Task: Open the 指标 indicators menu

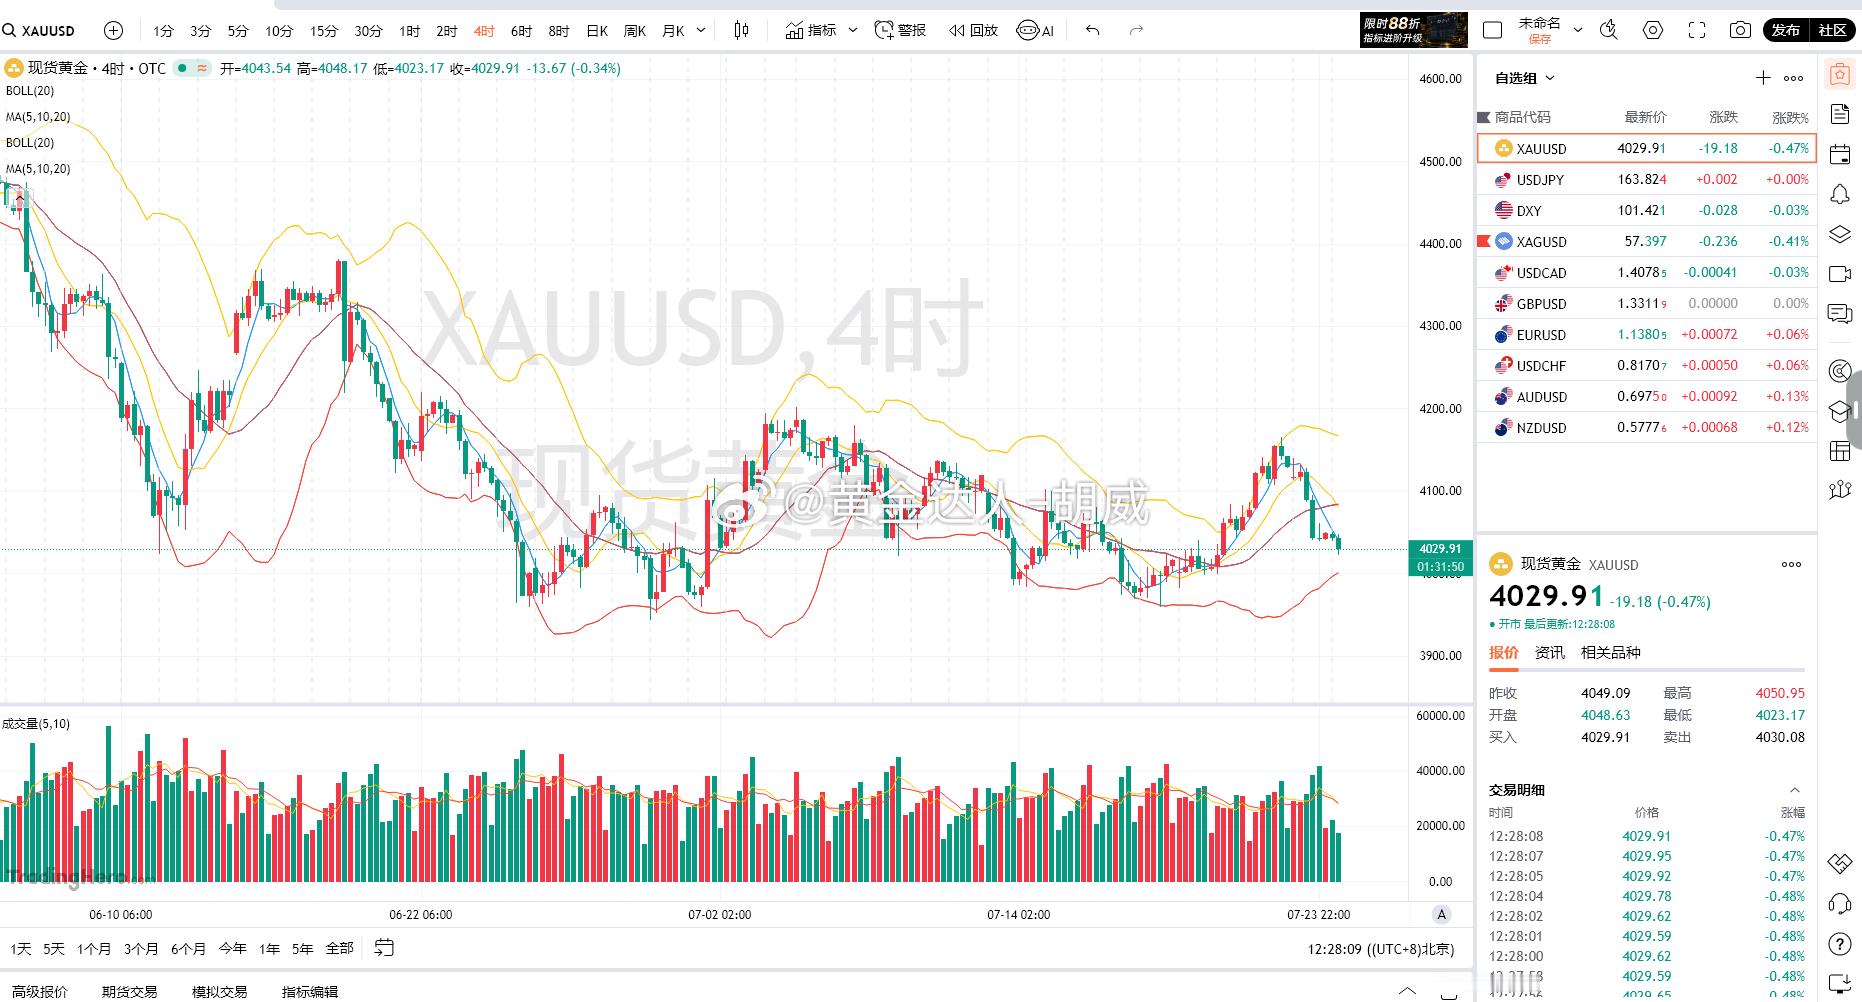Action: (811, 31)
